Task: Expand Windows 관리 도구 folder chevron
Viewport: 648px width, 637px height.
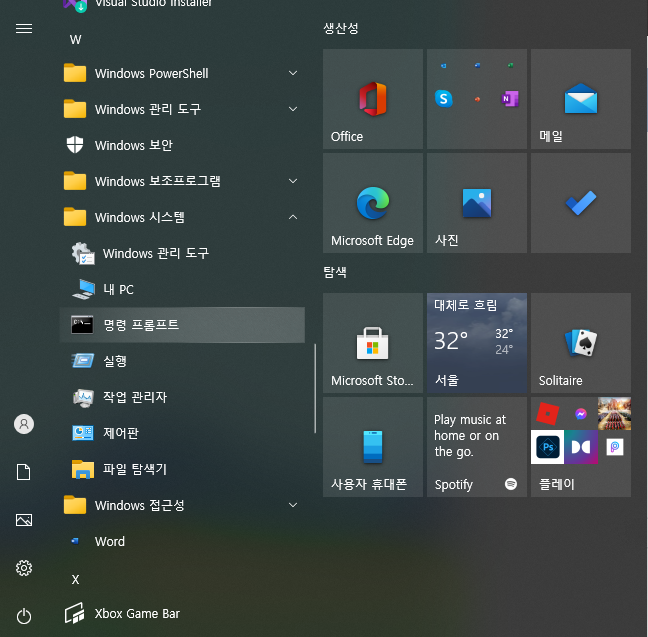Action: [293, 109]
